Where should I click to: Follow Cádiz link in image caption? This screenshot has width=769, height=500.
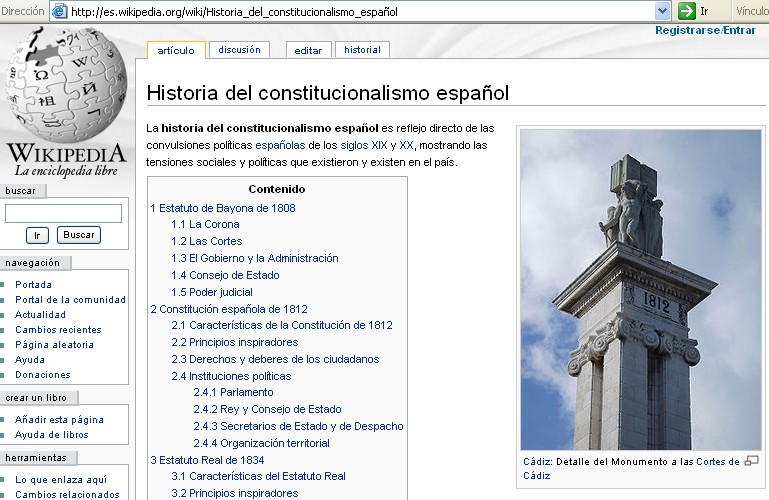(x=537, y=462)
